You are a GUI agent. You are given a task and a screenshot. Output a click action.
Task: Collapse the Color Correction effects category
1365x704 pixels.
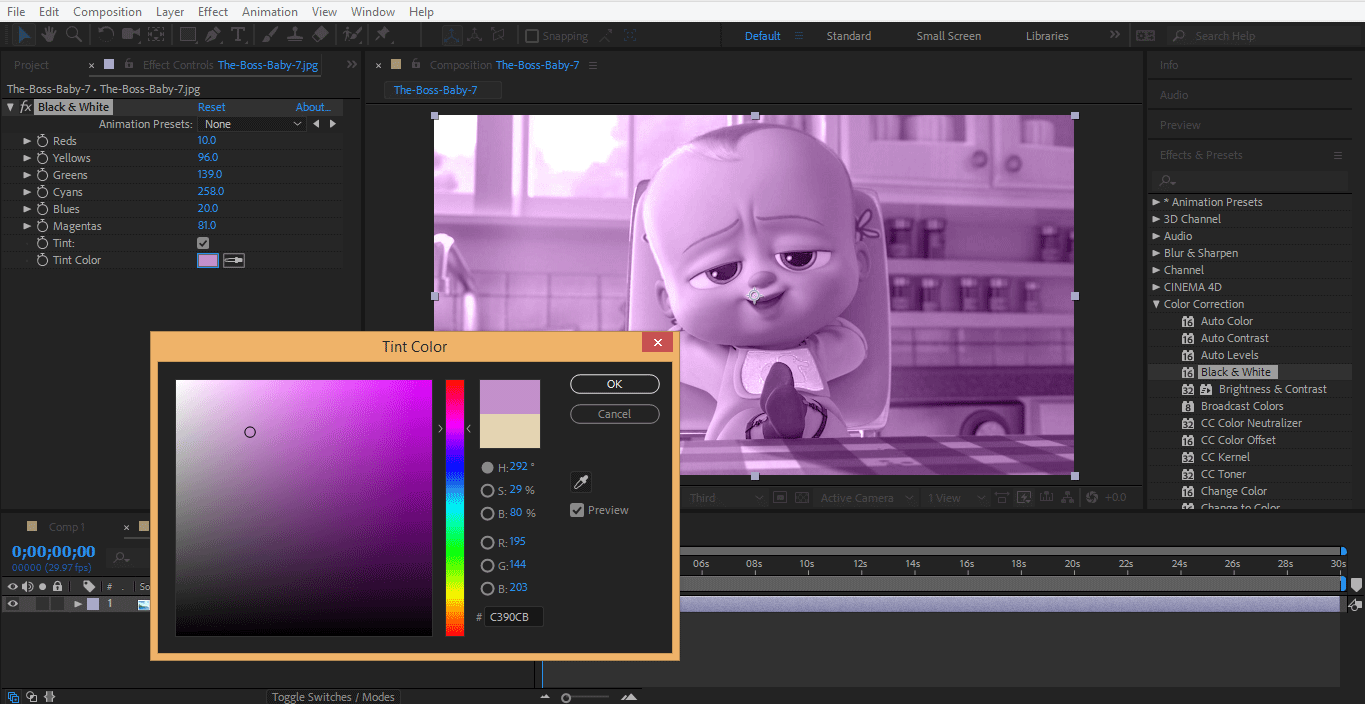click(1156, 304)
